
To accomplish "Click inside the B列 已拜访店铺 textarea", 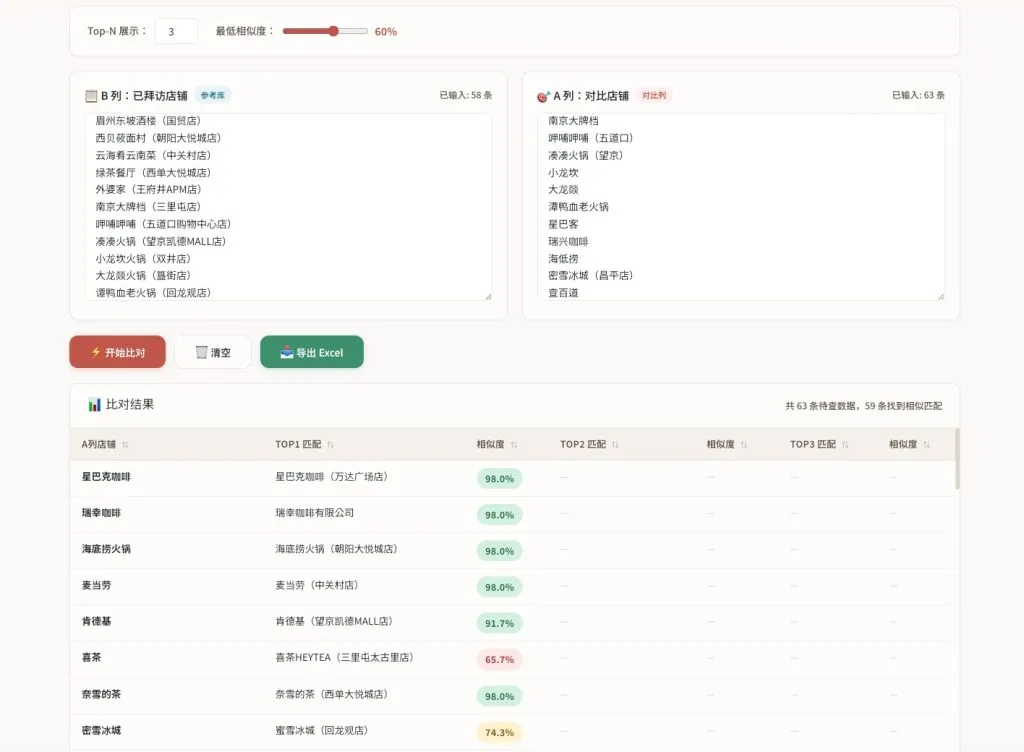I will pyautogui.click(x=289, y=207).
